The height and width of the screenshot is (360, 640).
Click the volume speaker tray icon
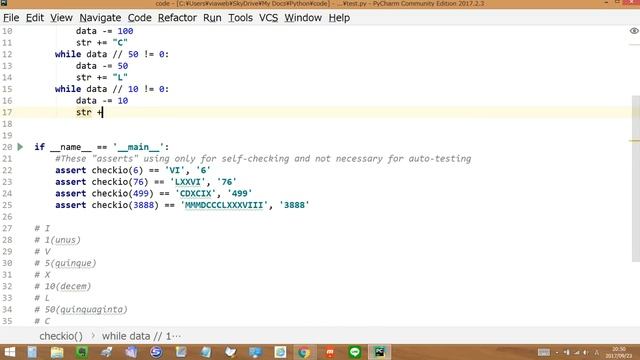click(x=586, y=352)
